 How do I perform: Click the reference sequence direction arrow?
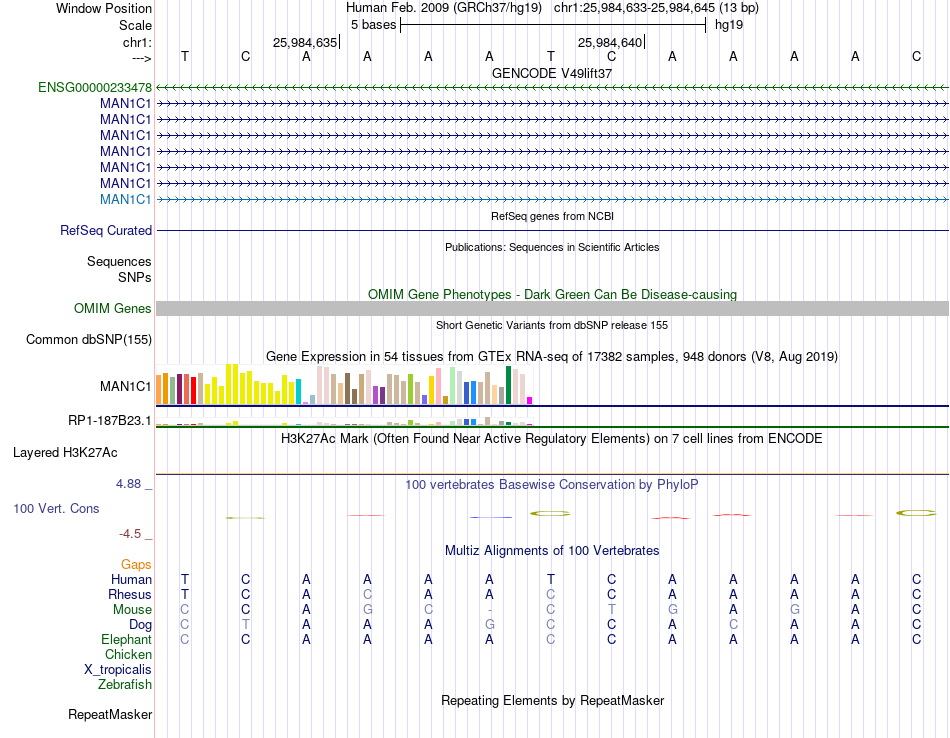142,58
